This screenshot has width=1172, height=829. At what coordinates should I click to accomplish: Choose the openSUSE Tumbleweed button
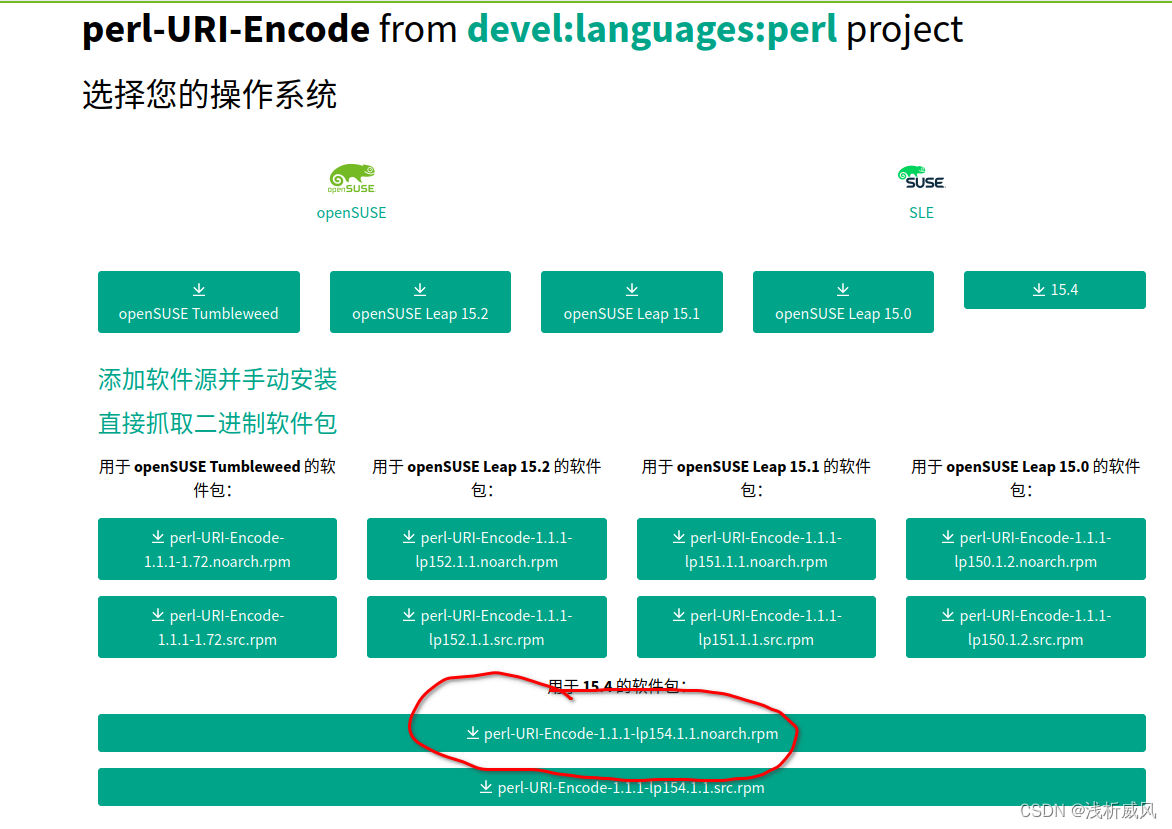(199, 302)
